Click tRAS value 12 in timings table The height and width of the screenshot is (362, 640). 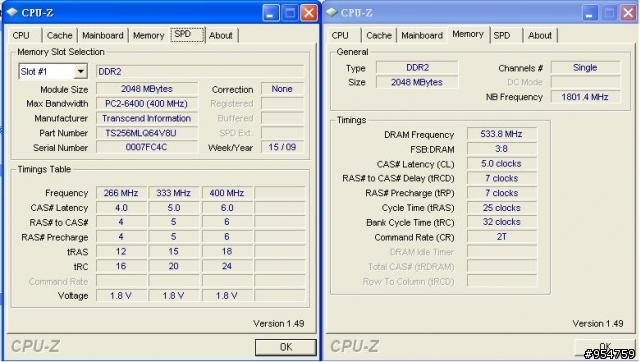pos(121,252)
